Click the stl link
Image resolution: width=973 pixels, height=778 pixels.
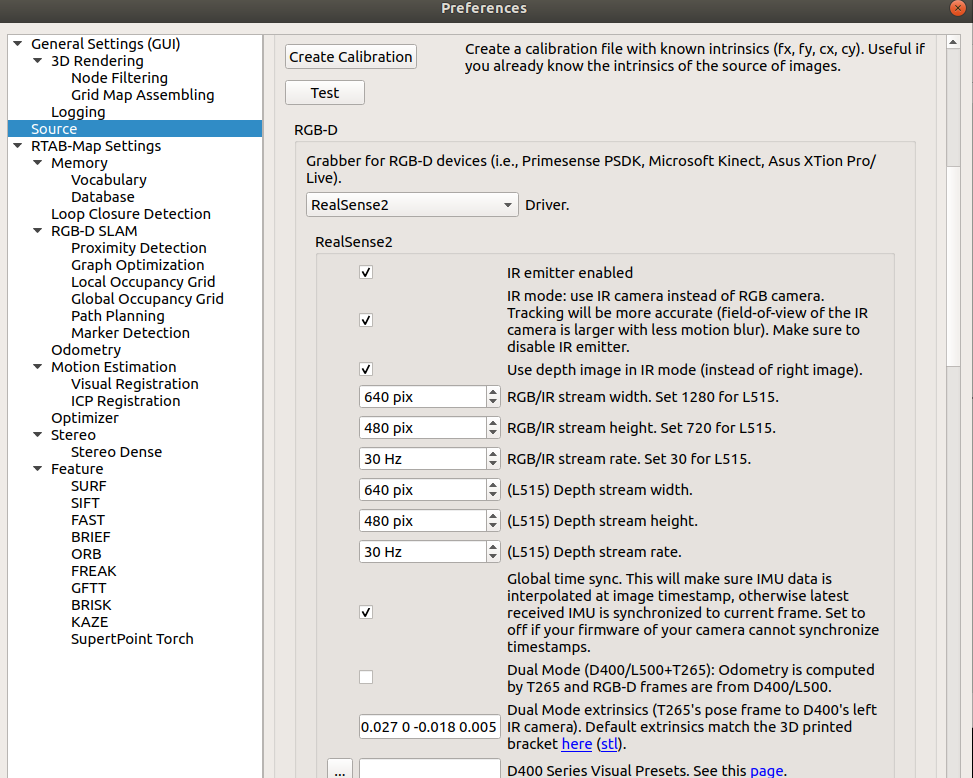pos(608,744)
